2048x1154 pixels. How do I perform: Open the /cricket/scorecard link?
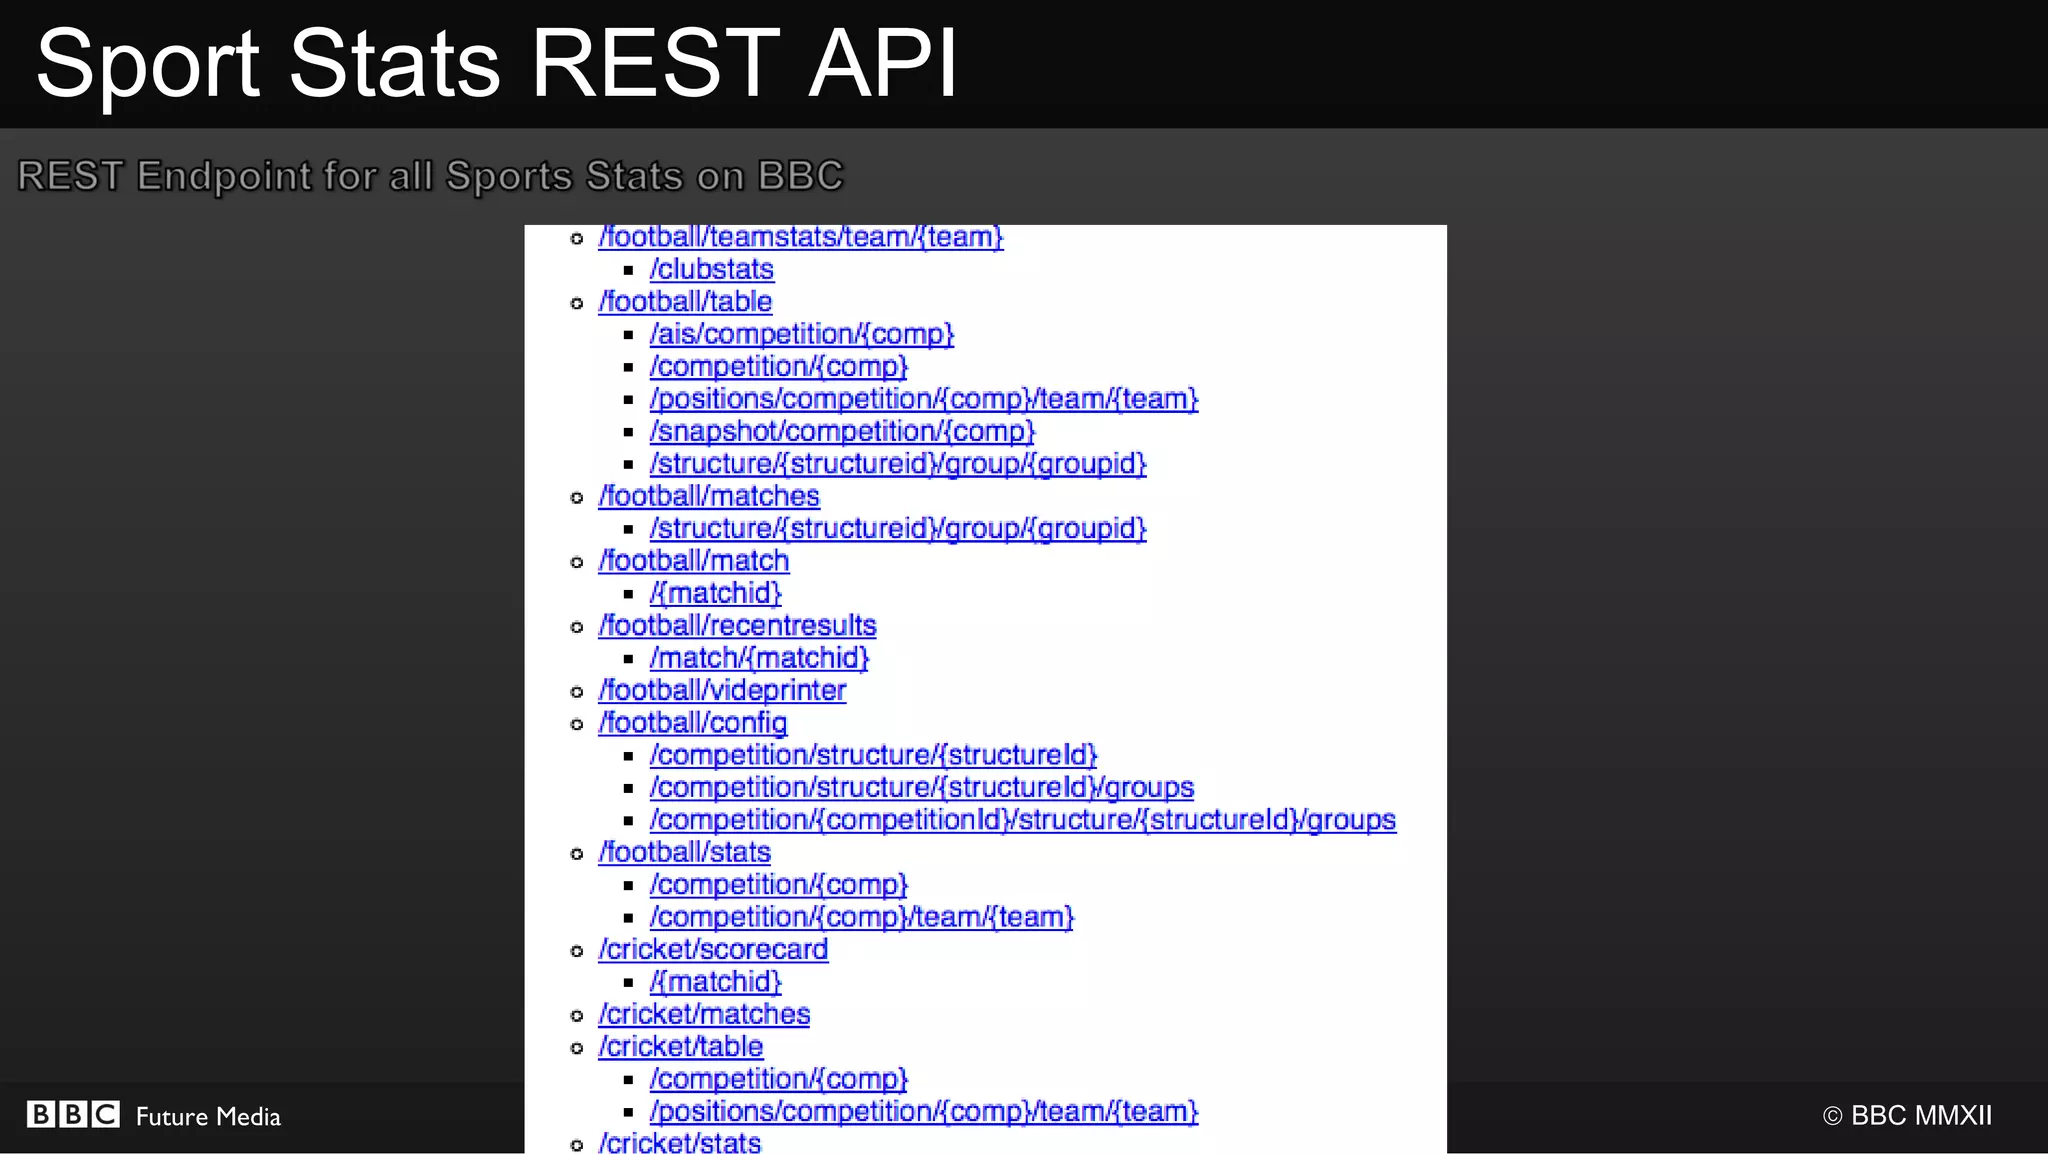point(713,950)
